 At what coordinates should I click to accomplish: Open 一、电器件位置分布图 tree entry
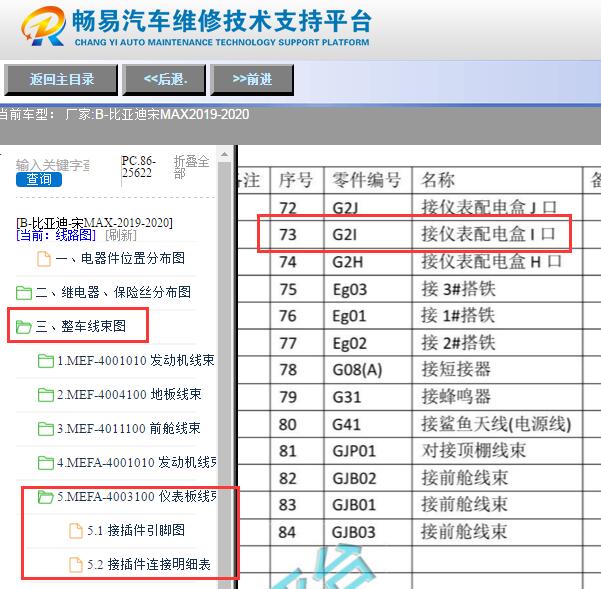(x=120, y=258)
